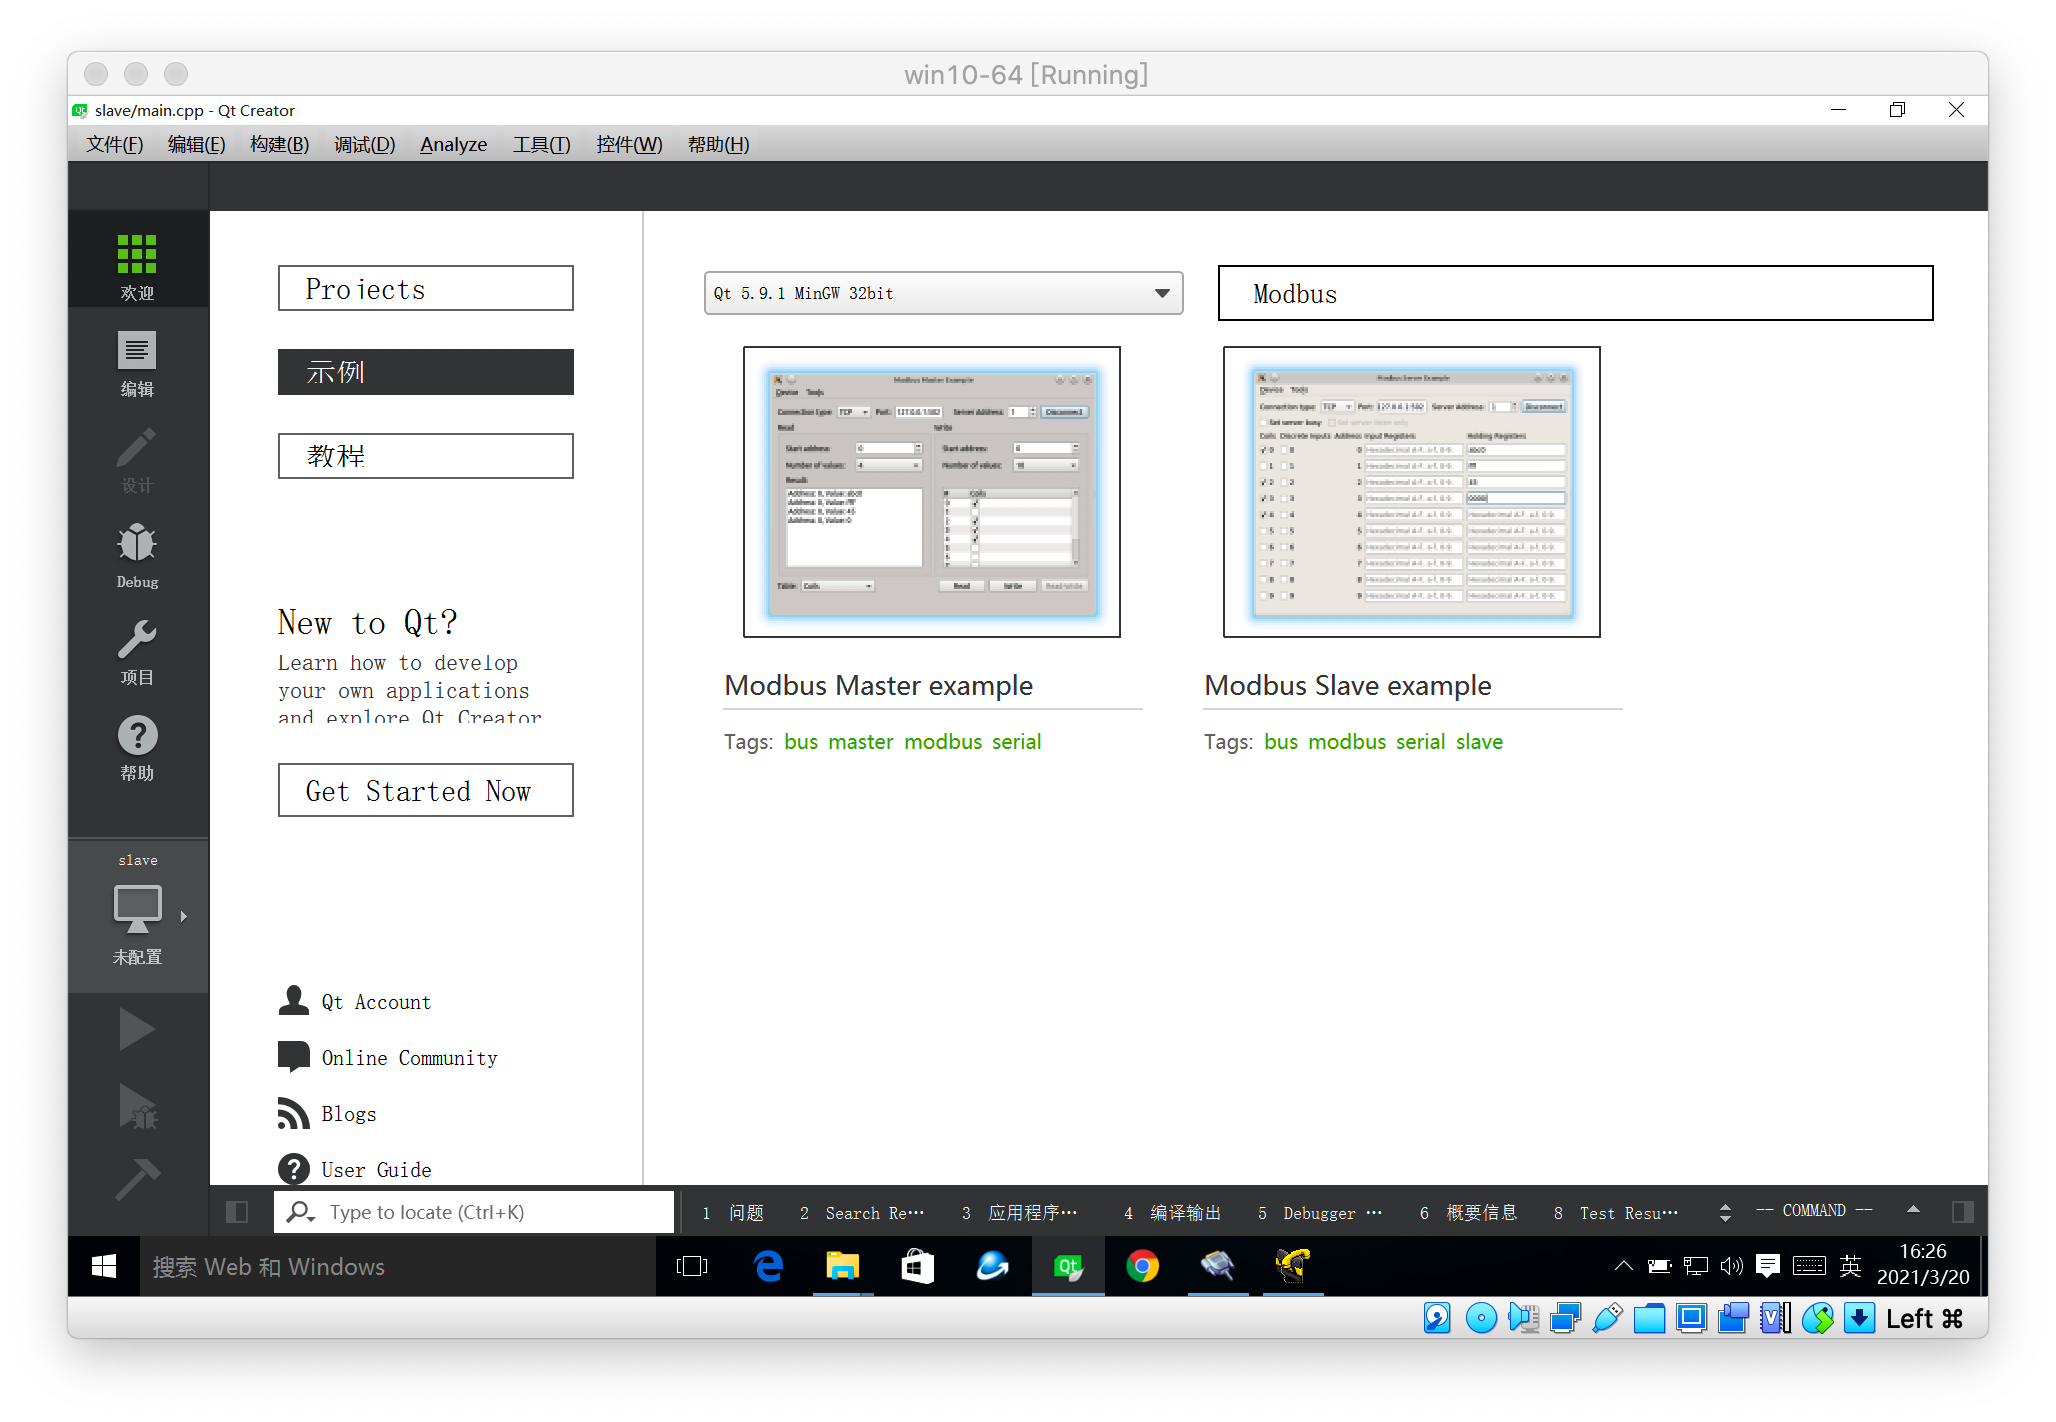Open the Modbus Slave example thumbnail

[1411, 492]
